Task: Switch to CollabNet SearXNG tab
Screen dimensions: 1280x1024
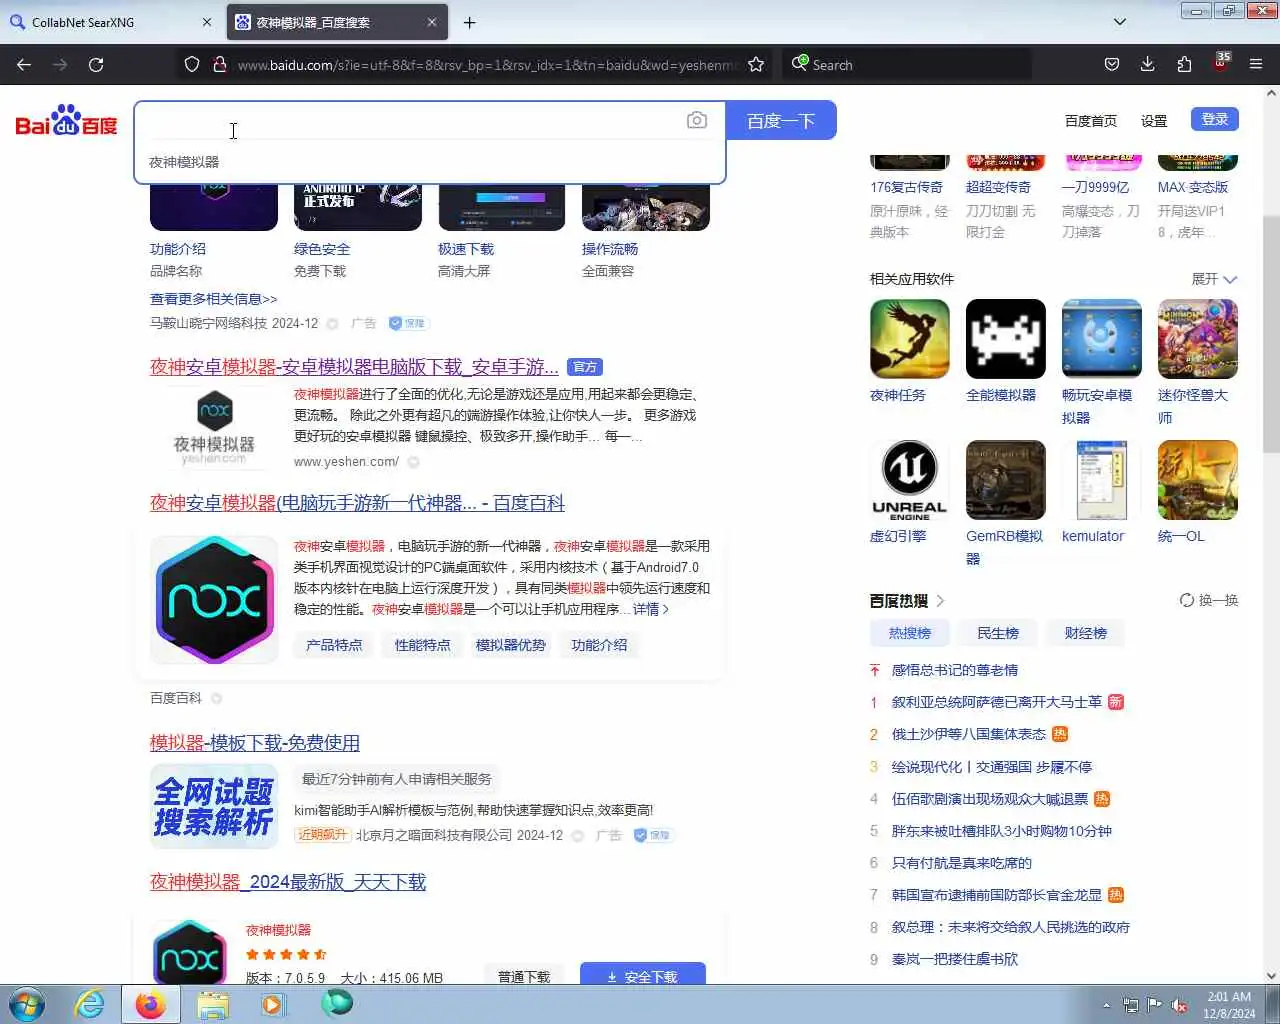Action: coord(110,22)
